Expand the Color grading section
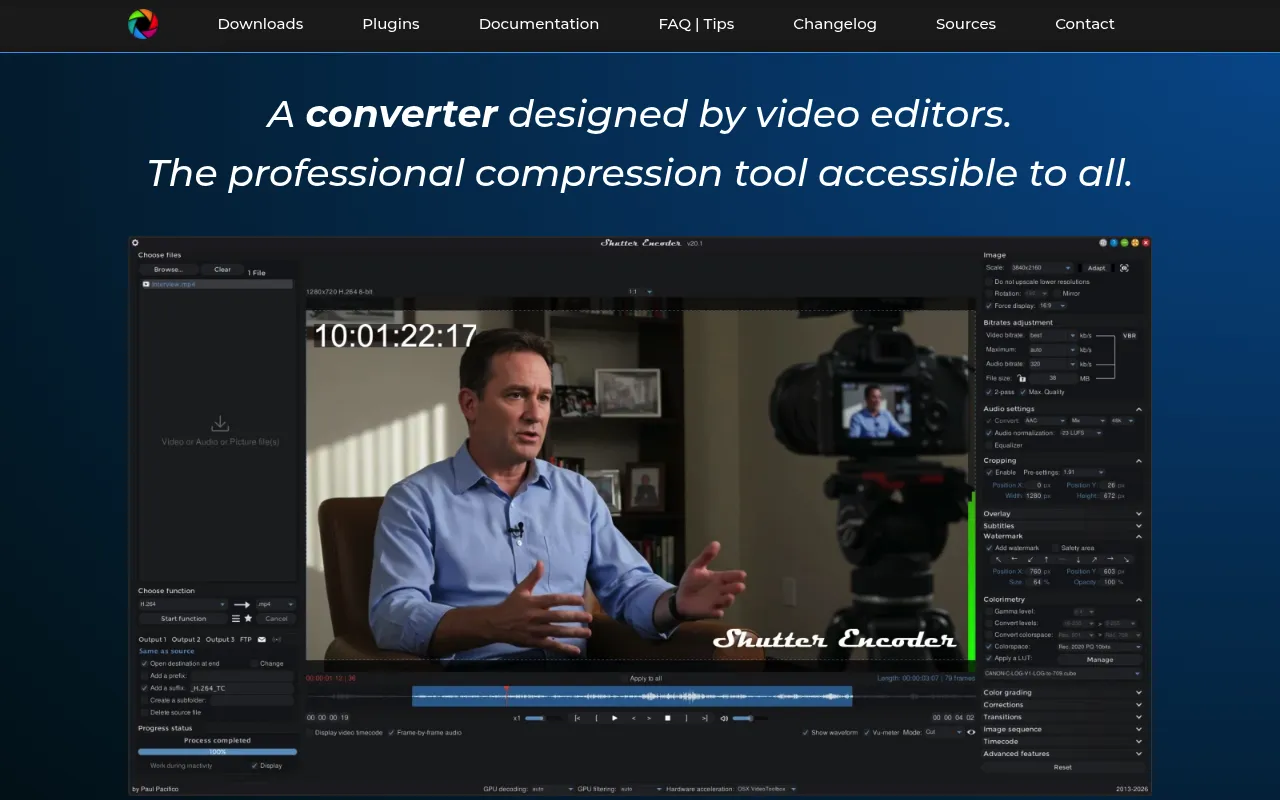1280x800 pixels. pyautogui.click(x=1062, y=692)
